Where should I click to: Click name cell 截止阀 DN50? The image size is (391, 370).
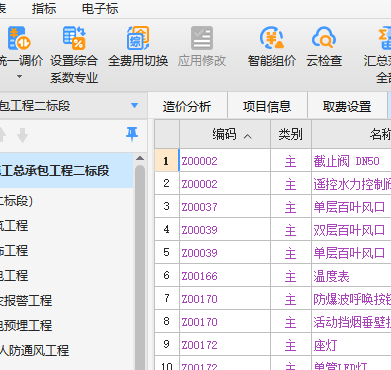(x=347, y=161)
